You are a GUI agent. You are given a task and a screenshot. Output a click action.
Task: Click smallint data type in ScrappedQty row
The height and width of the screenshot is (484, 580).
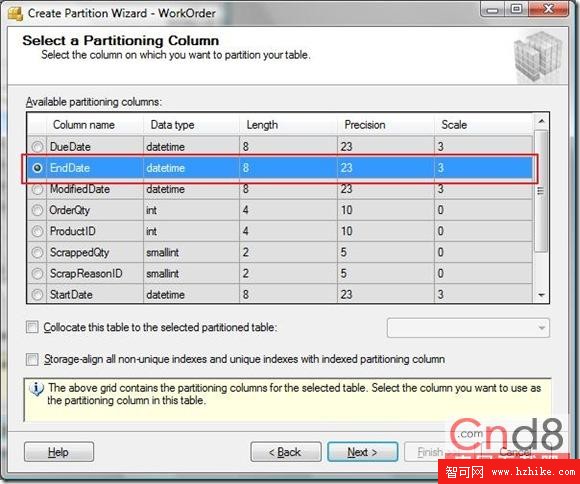191,252
